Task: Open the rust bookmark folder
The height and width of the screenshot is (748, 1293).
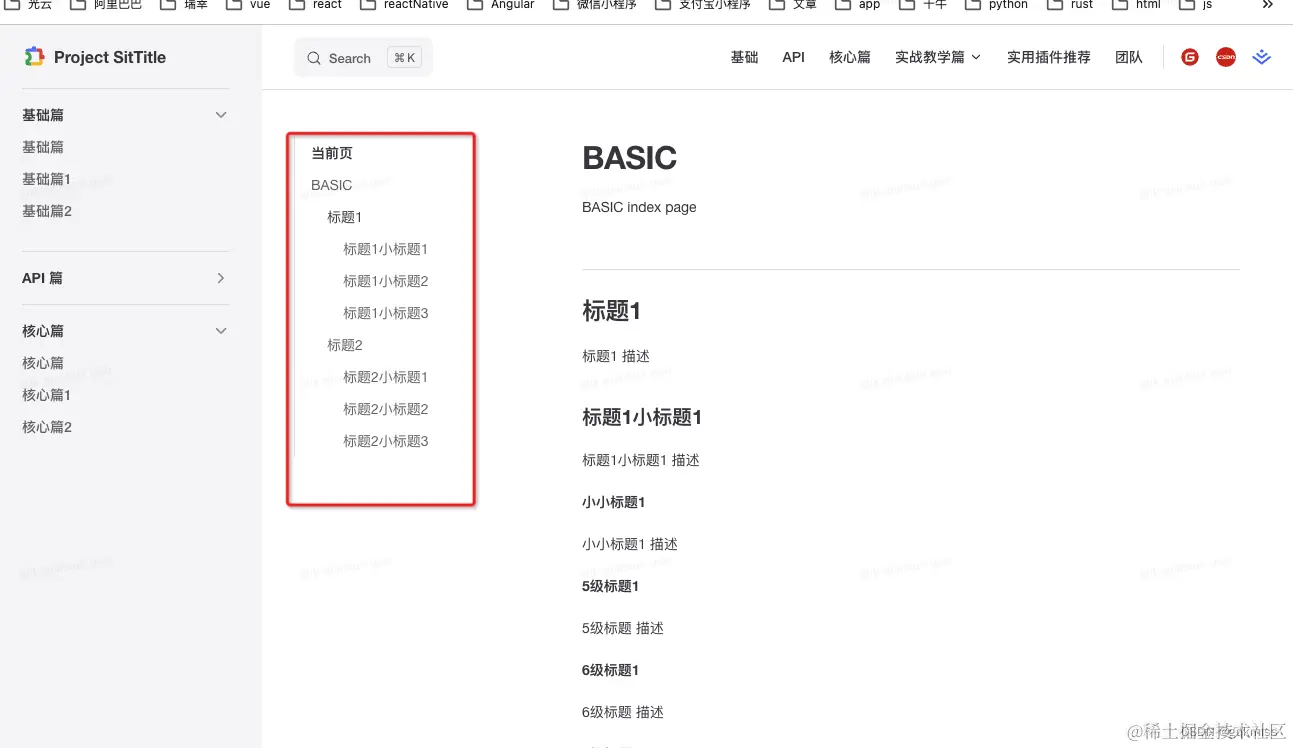Action: (1070, 4)
